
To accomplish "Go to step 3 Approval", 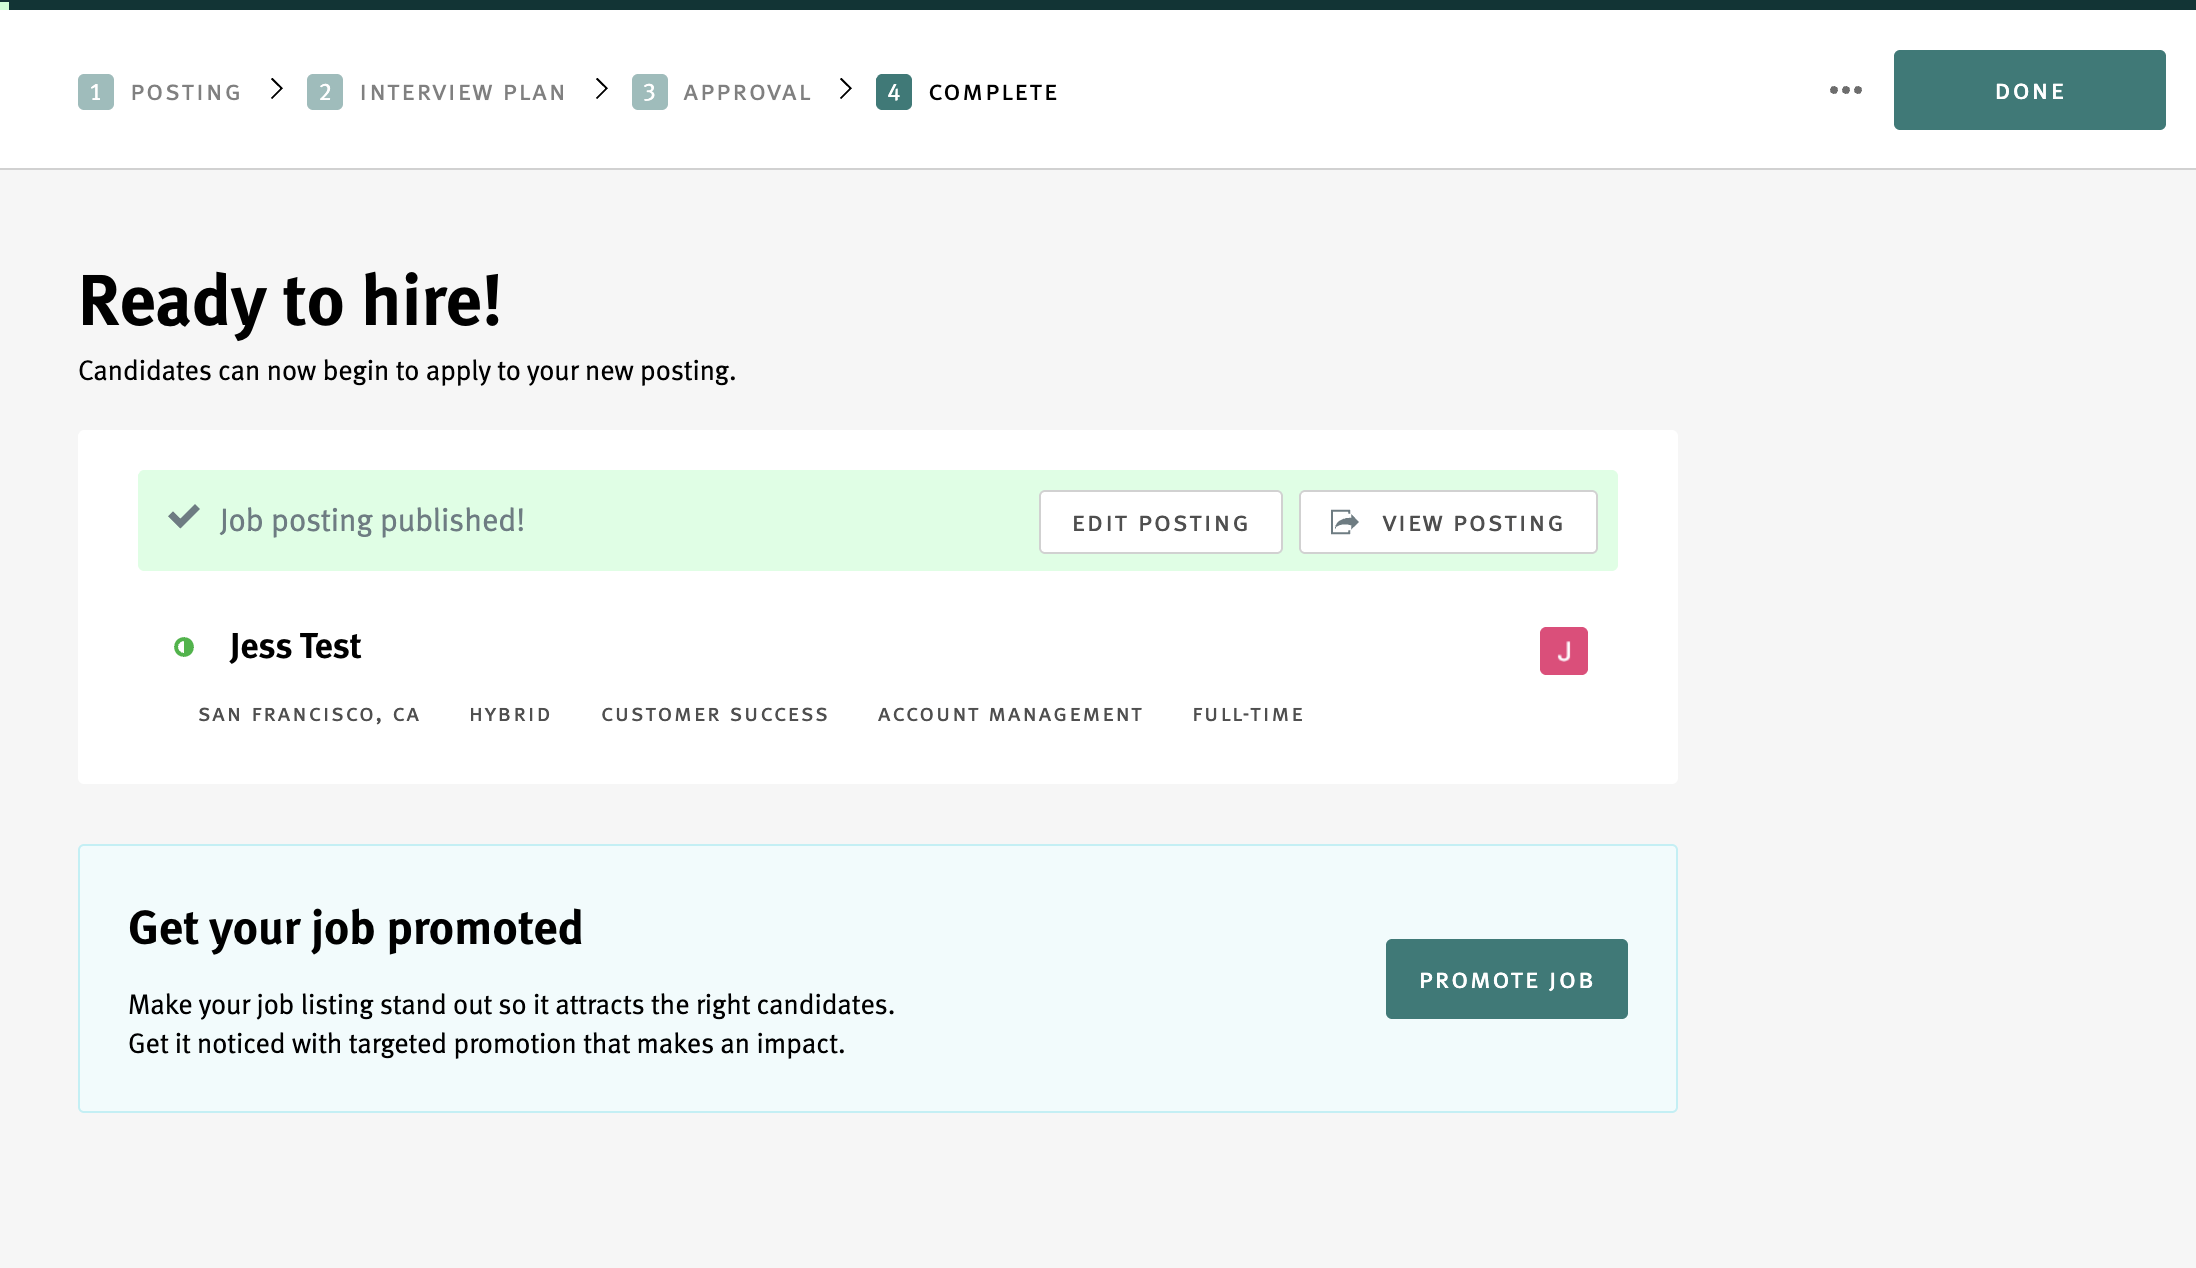I will 722,92.
